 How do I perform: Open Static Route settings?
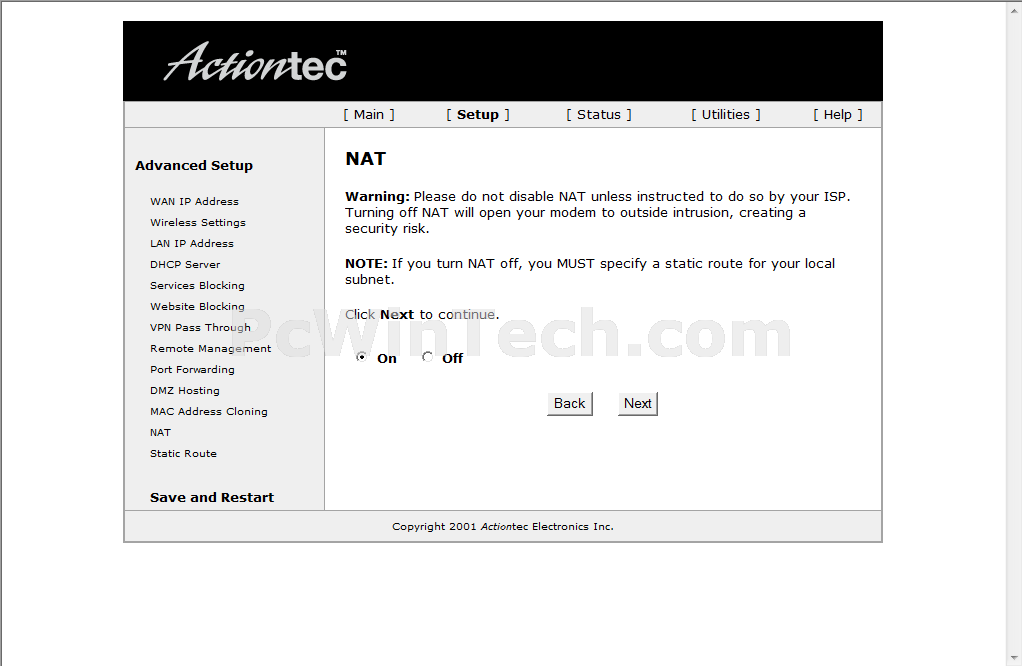click(x=183, y=454)
